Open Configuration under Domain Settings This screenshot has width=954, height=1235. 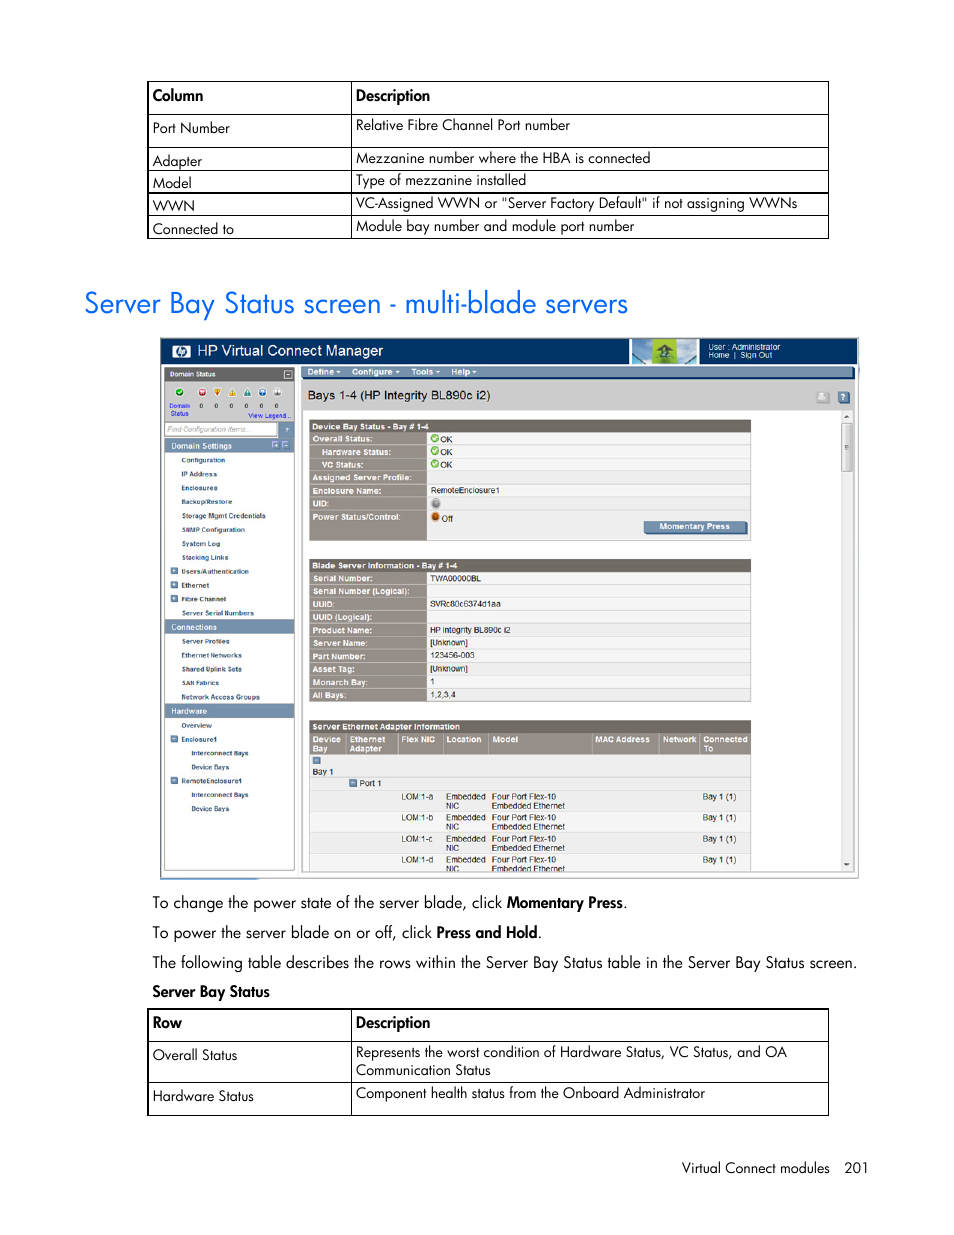(203, 460)
